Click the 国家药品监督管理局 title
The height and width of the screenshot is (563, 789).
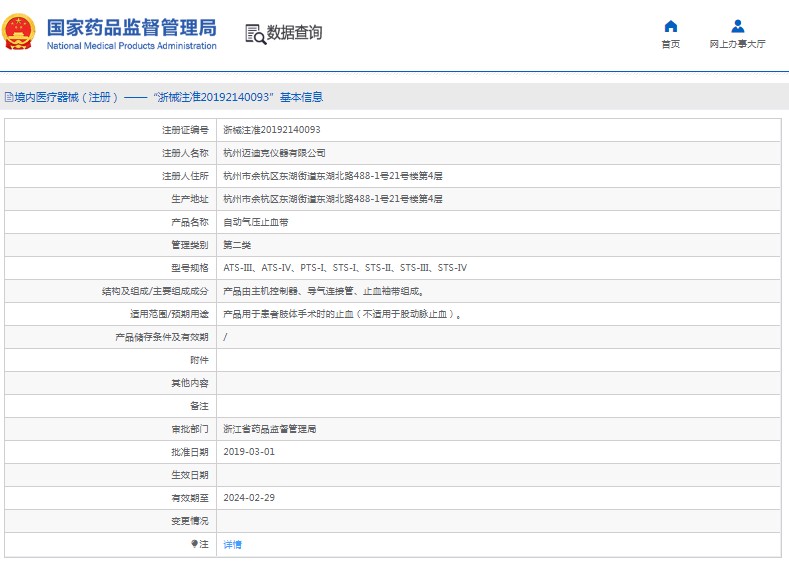131,28
